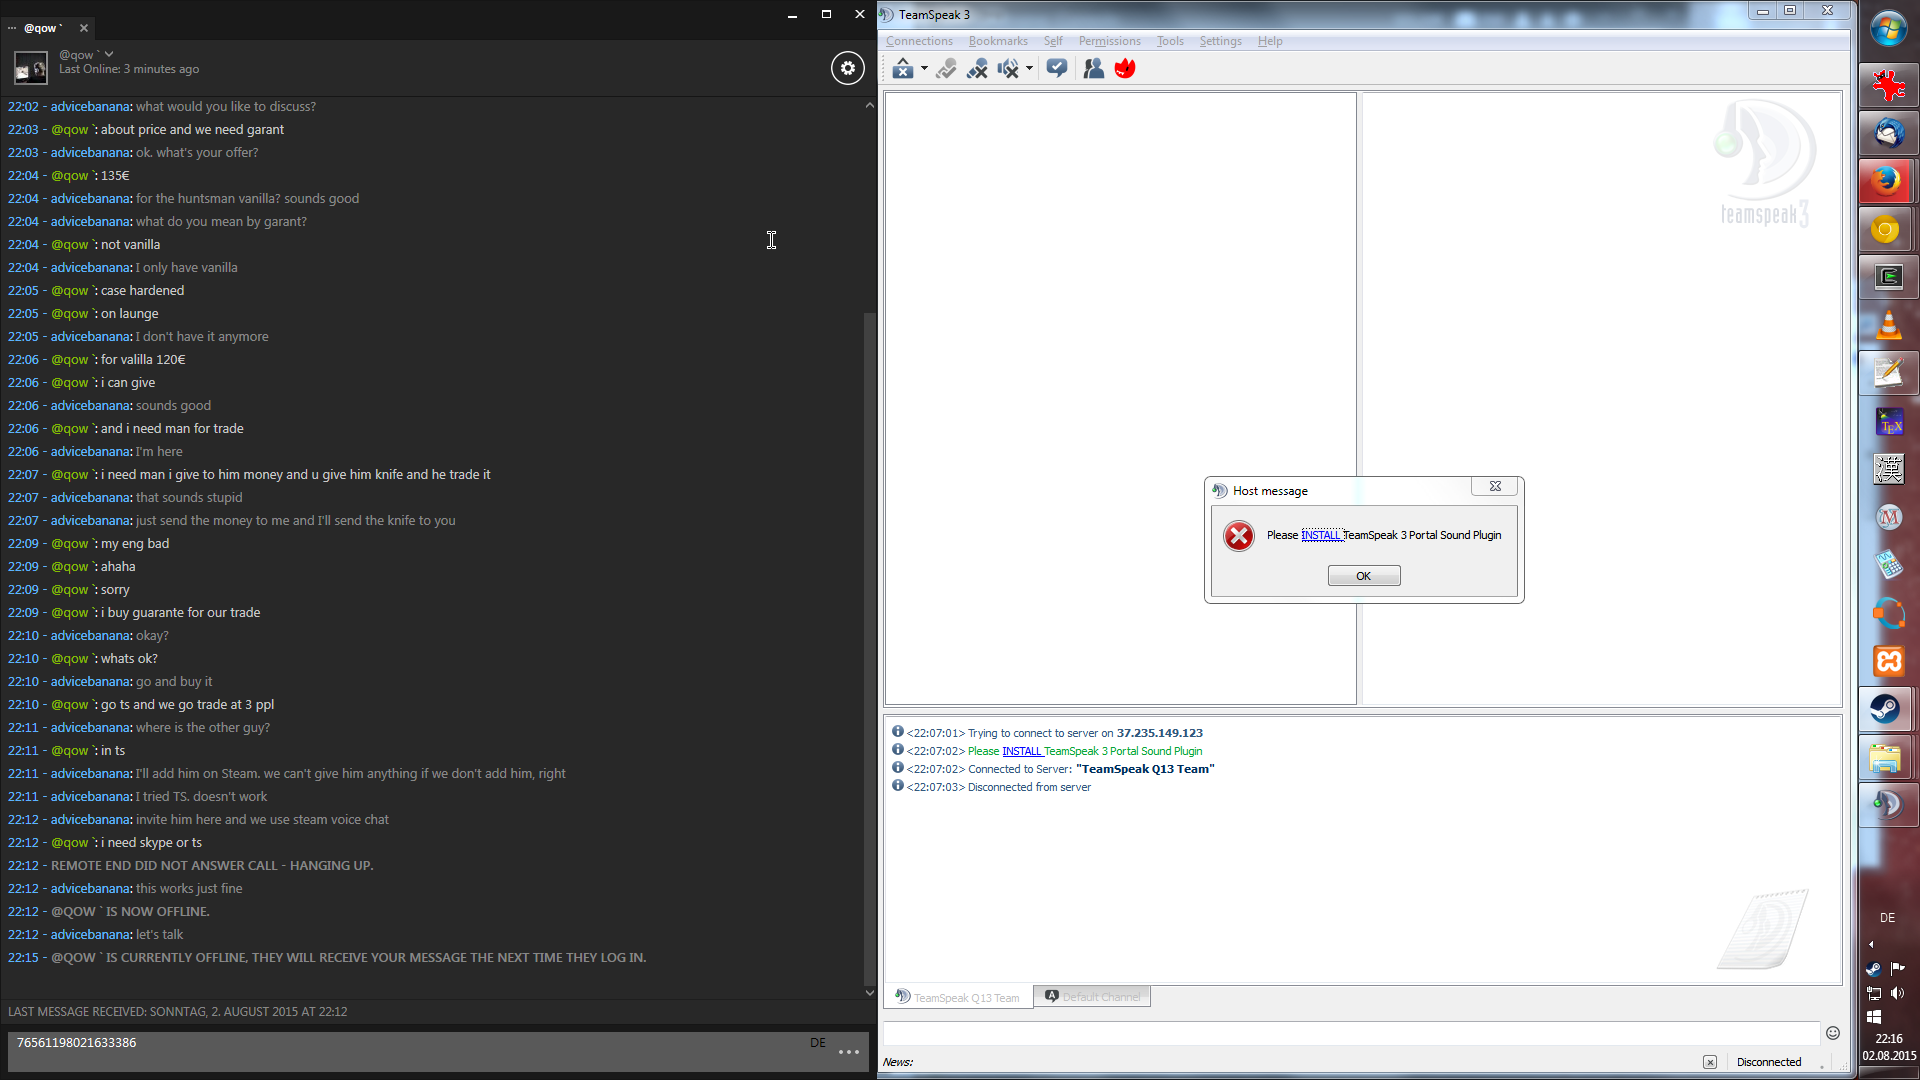This screenshot has width=1920, height=1080.
Task: Open the Permissions menu
Action: [x=1109, y=41]
